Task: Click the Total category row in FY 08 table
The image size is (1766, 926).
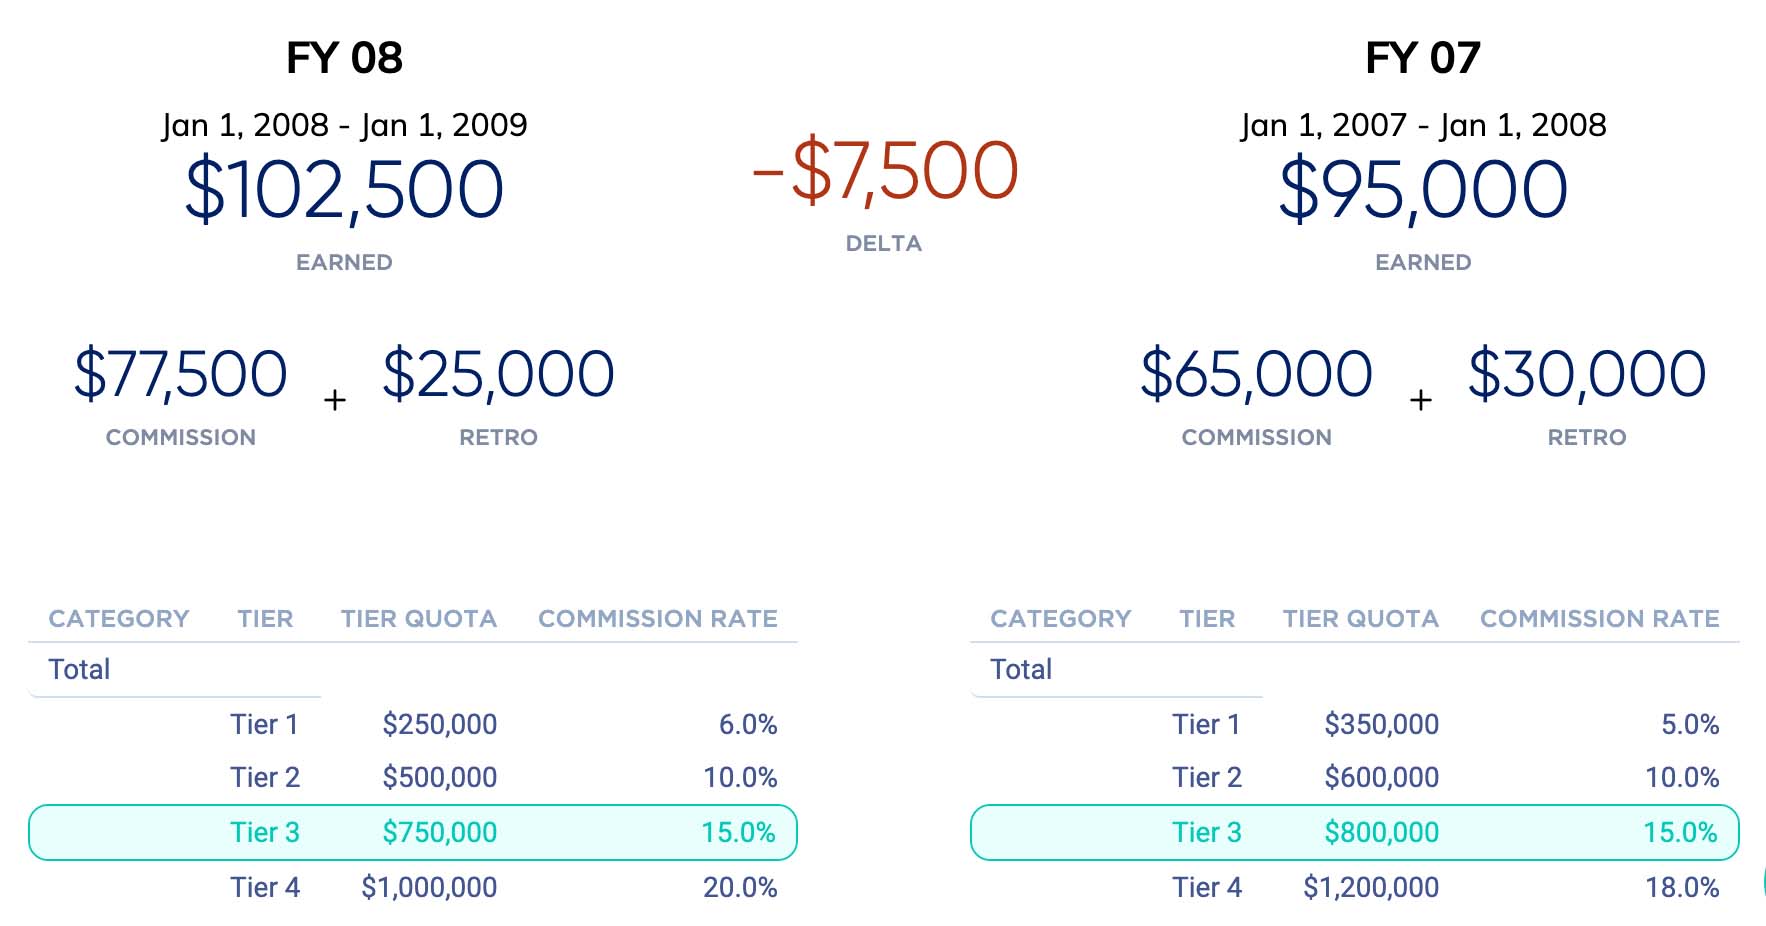Action: coord(80,669)
